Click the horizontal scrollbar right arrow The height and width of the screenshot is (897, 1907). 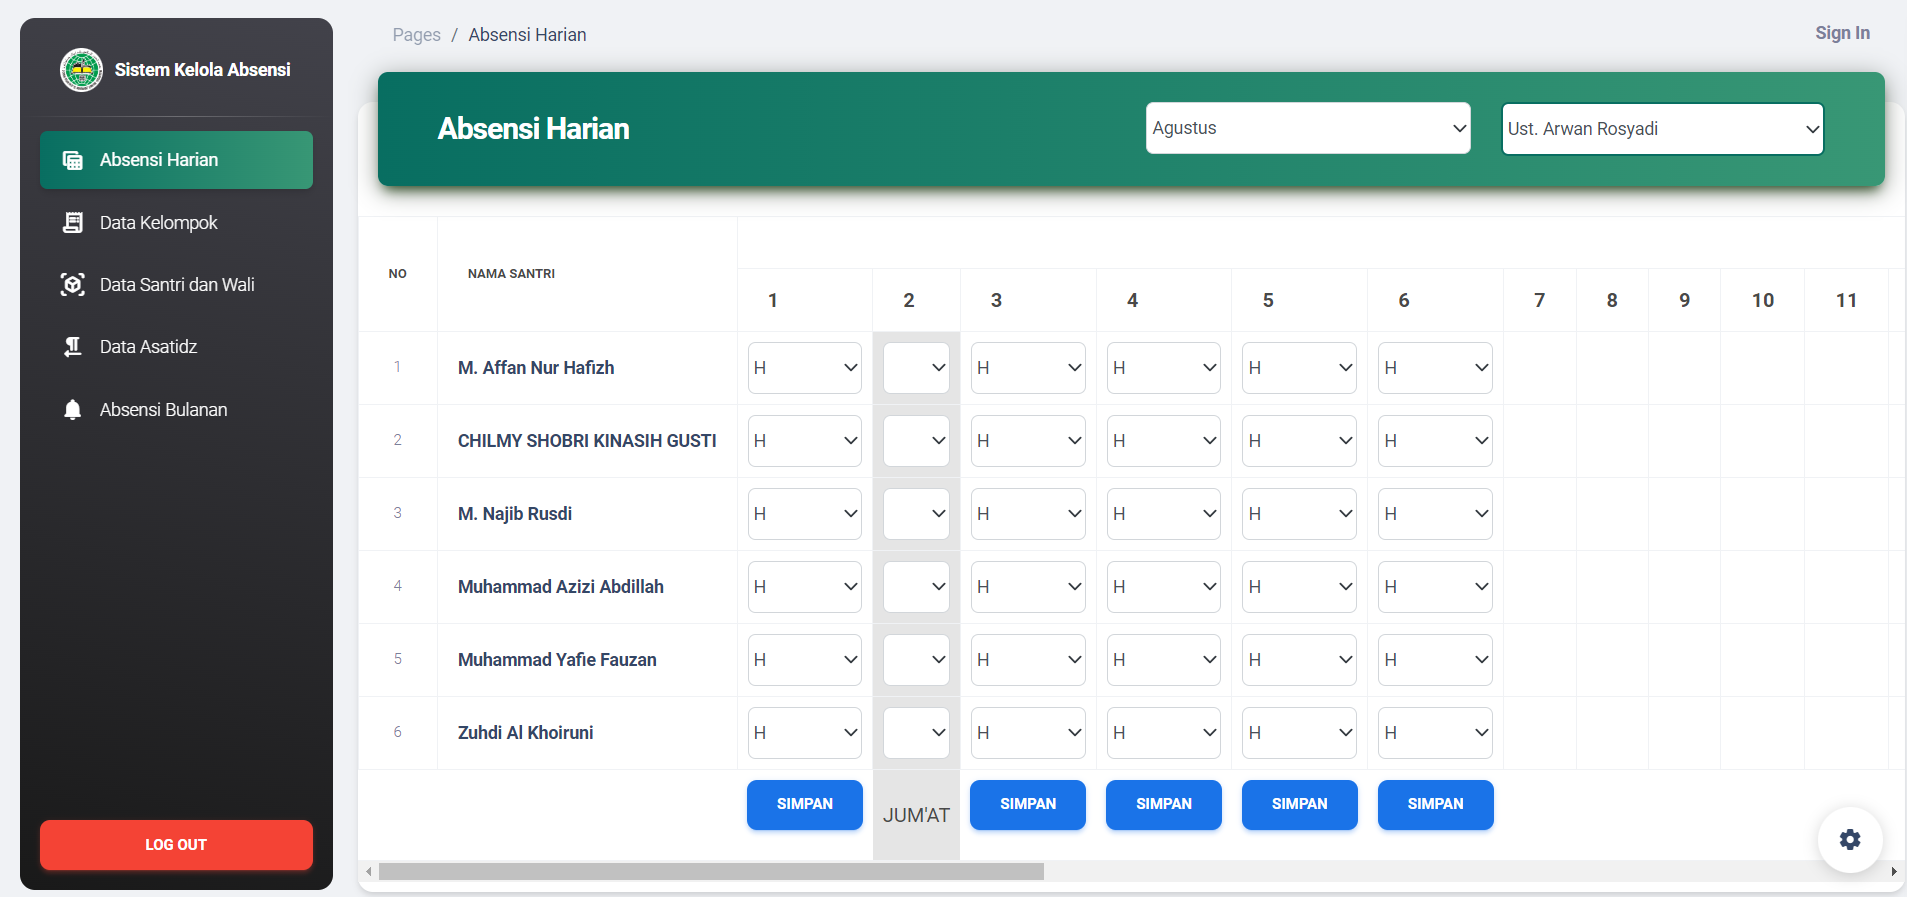pyautogui.click(x=1893, y=872)
